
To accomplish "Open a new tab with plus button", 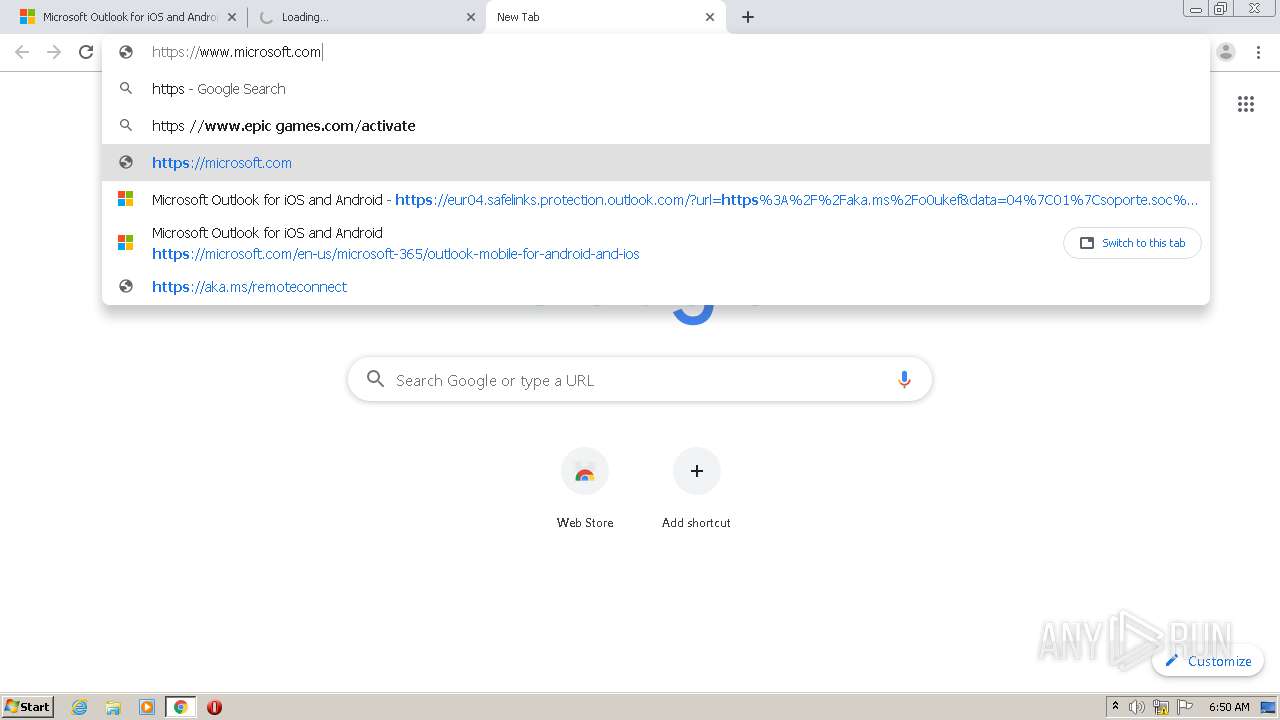I will [x=748, y=17].
